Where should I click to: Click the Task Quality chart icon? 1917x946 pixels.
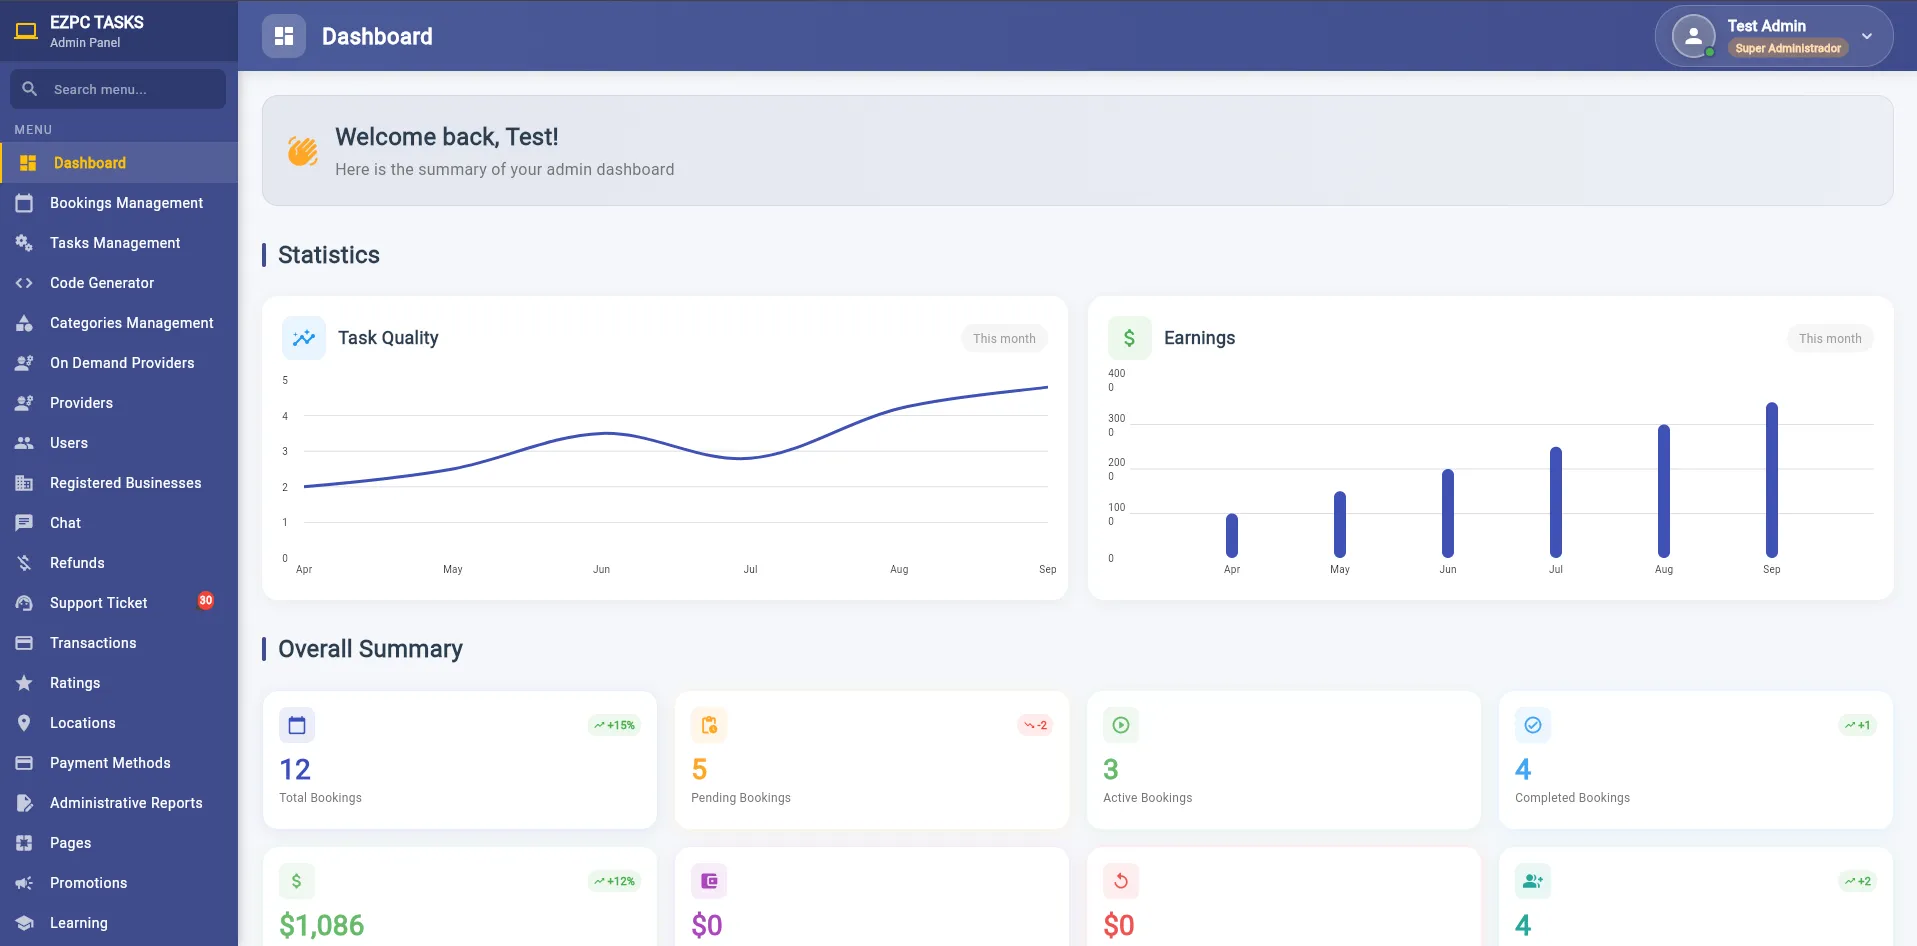(x=304, y=338)
